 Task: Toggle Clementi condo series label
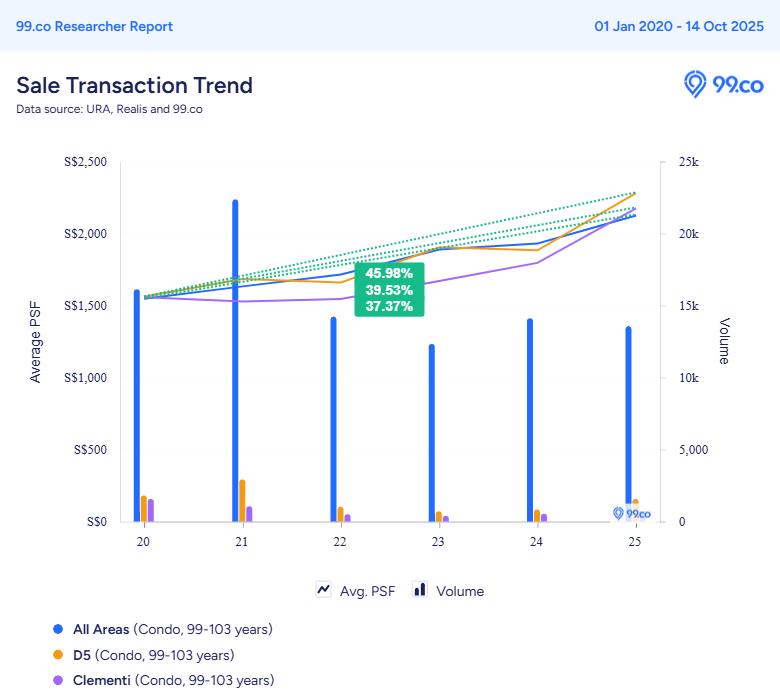[x=174, y=680]
